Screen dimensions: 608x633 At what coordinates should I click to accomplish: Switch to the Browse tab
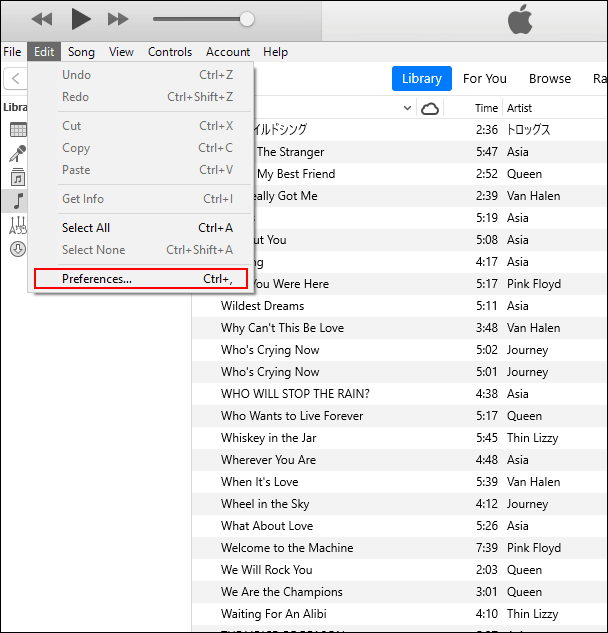[x=550, y=78]
